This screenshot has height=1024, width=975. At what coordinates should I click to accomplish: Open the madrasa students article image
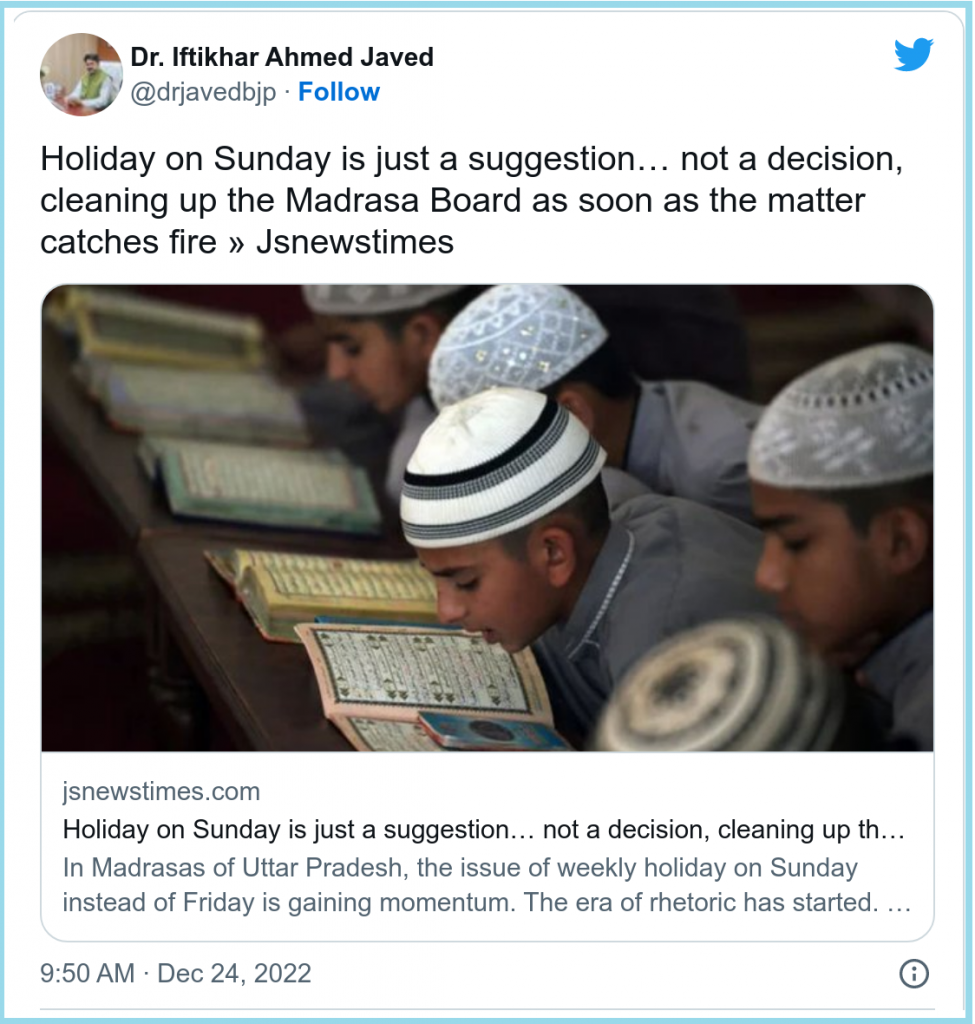(x=487, y=518)
